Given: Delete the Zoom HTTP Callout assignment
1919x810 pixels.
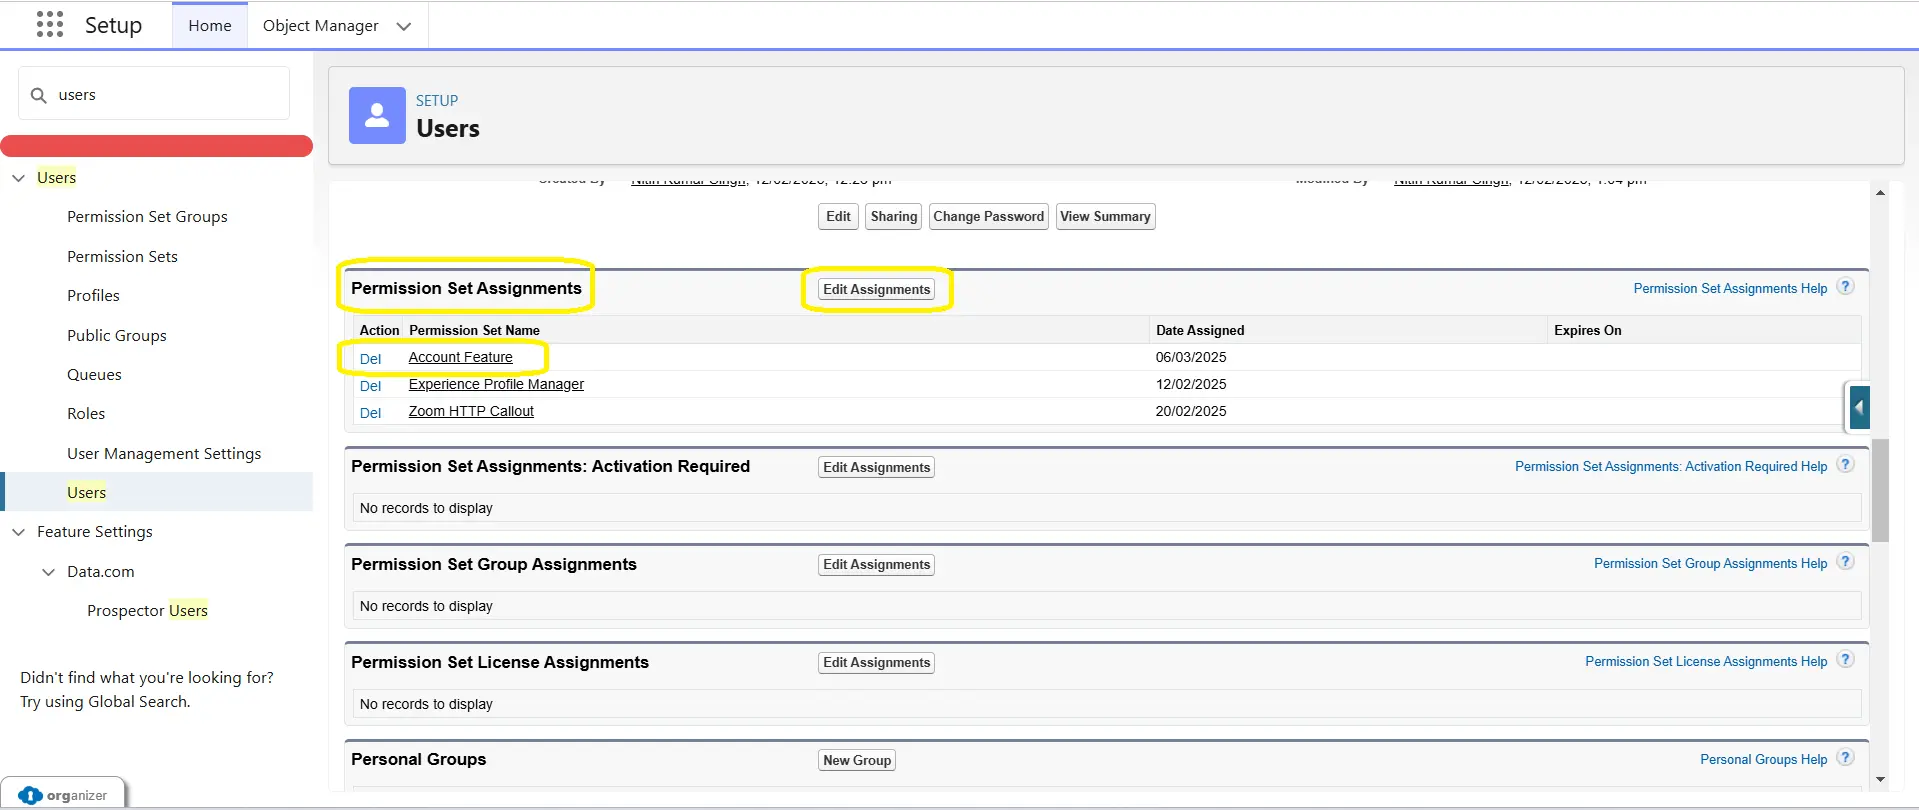Looking at the screenshot, I should point(370,413).
